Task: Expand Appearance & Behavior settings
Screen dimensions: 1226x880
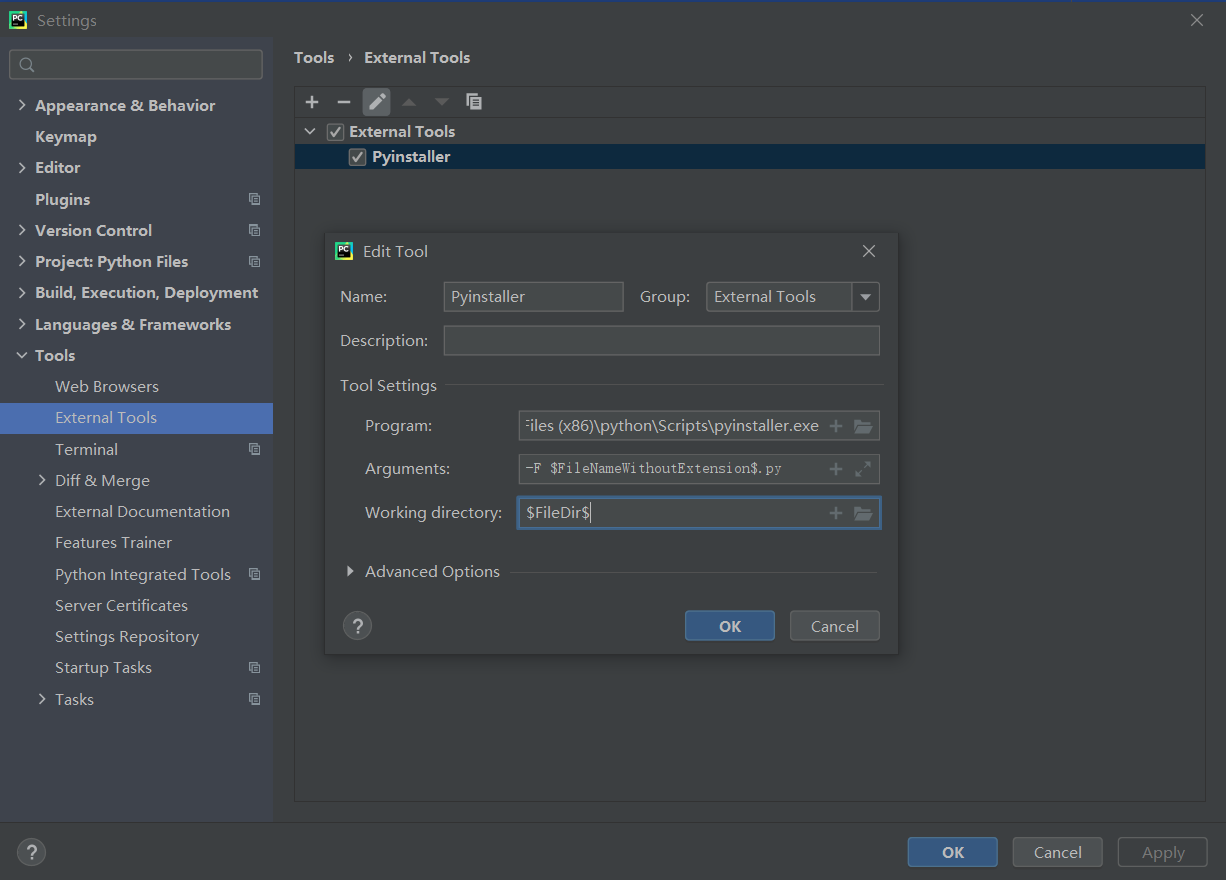Action: [22, 105]
